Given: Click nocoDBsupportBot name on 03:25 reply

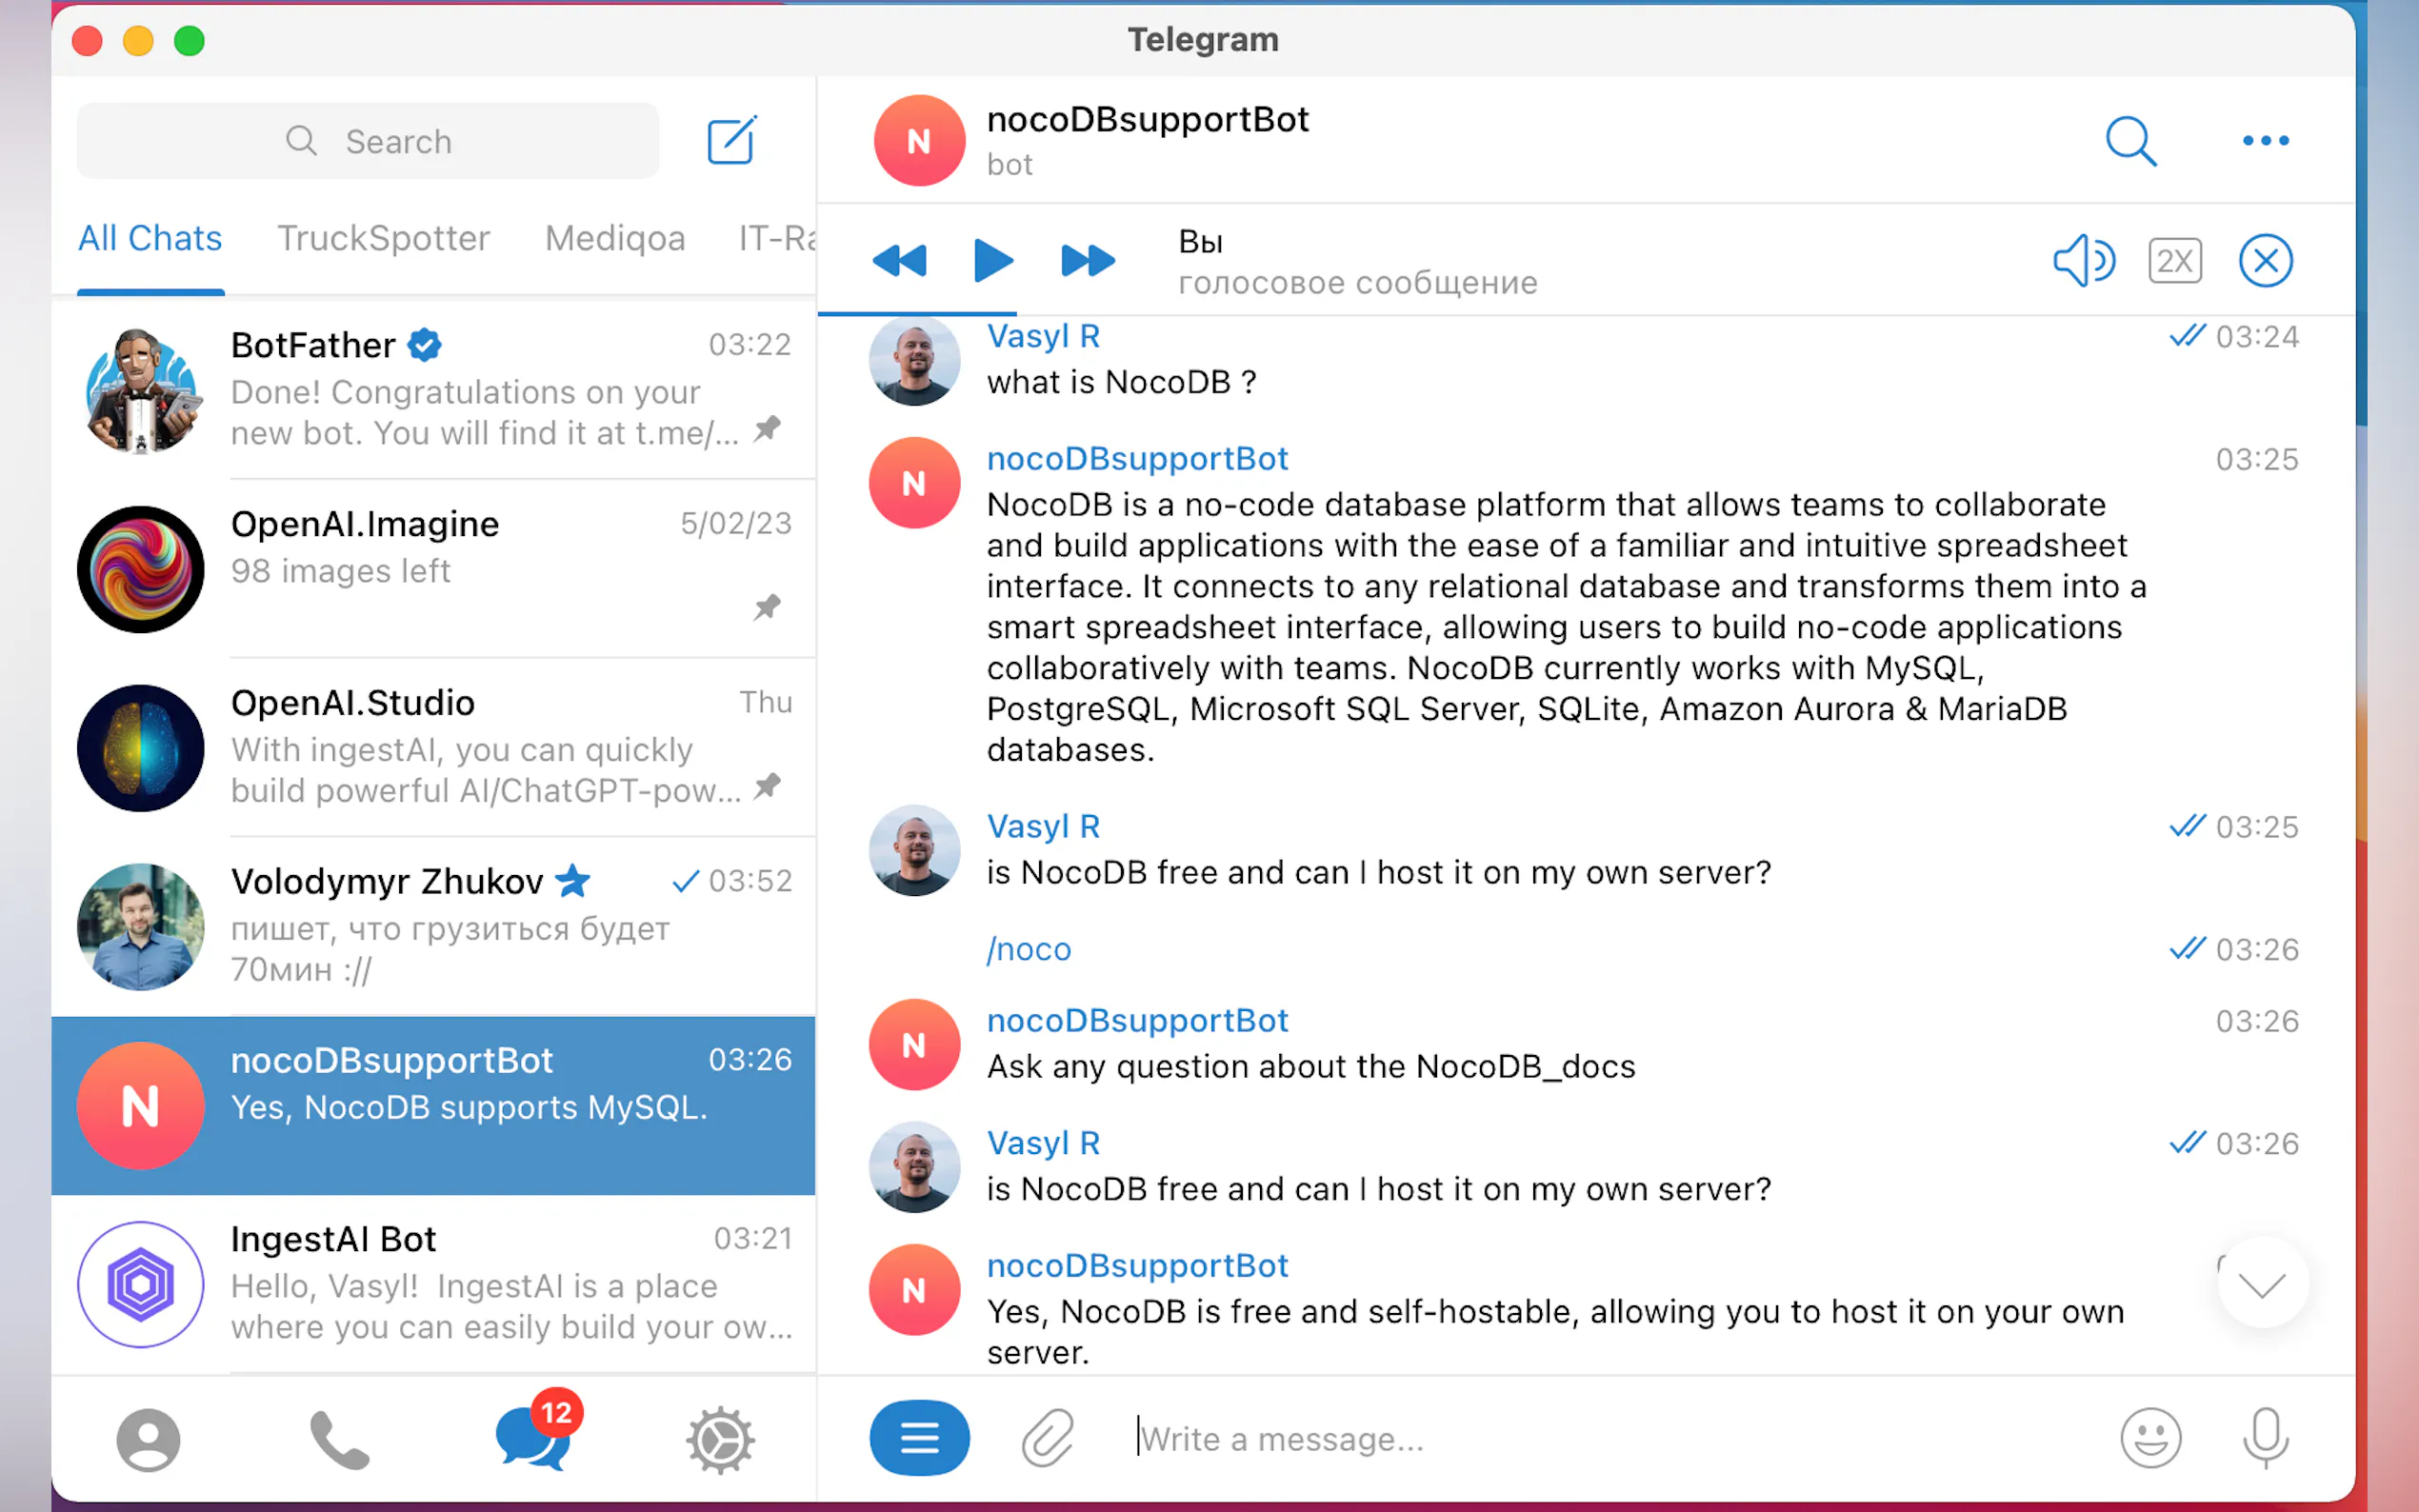Looking at the screenshot, I should 1137,459.
